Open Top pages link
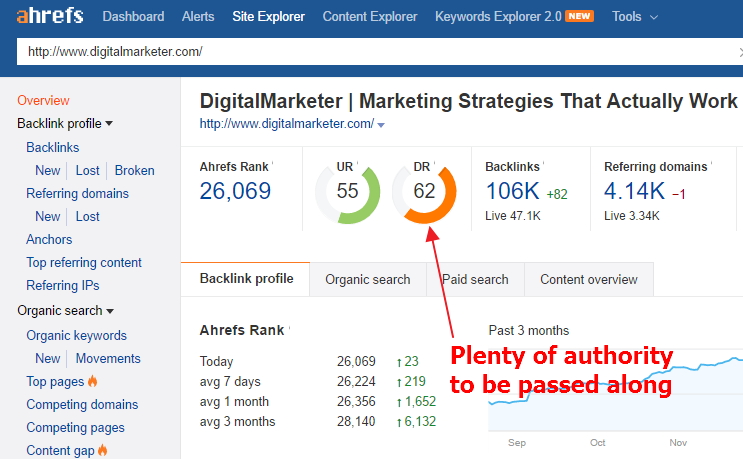The width and height of the screenshot is (743, 459). (55, 381)
